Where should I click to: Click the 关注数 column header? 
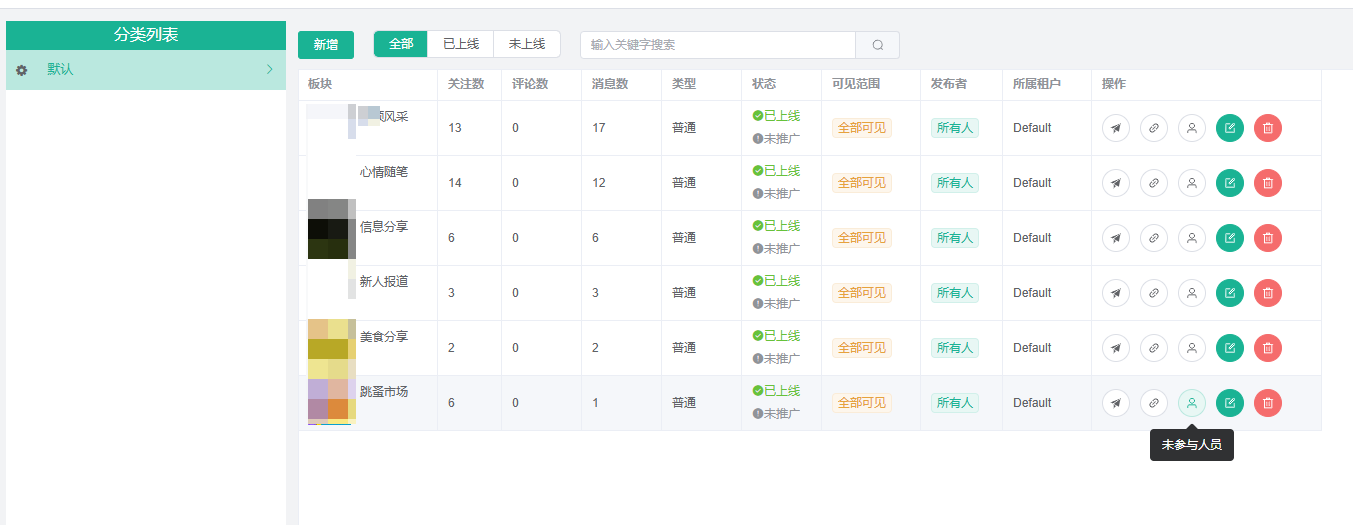tap(466, 84)
